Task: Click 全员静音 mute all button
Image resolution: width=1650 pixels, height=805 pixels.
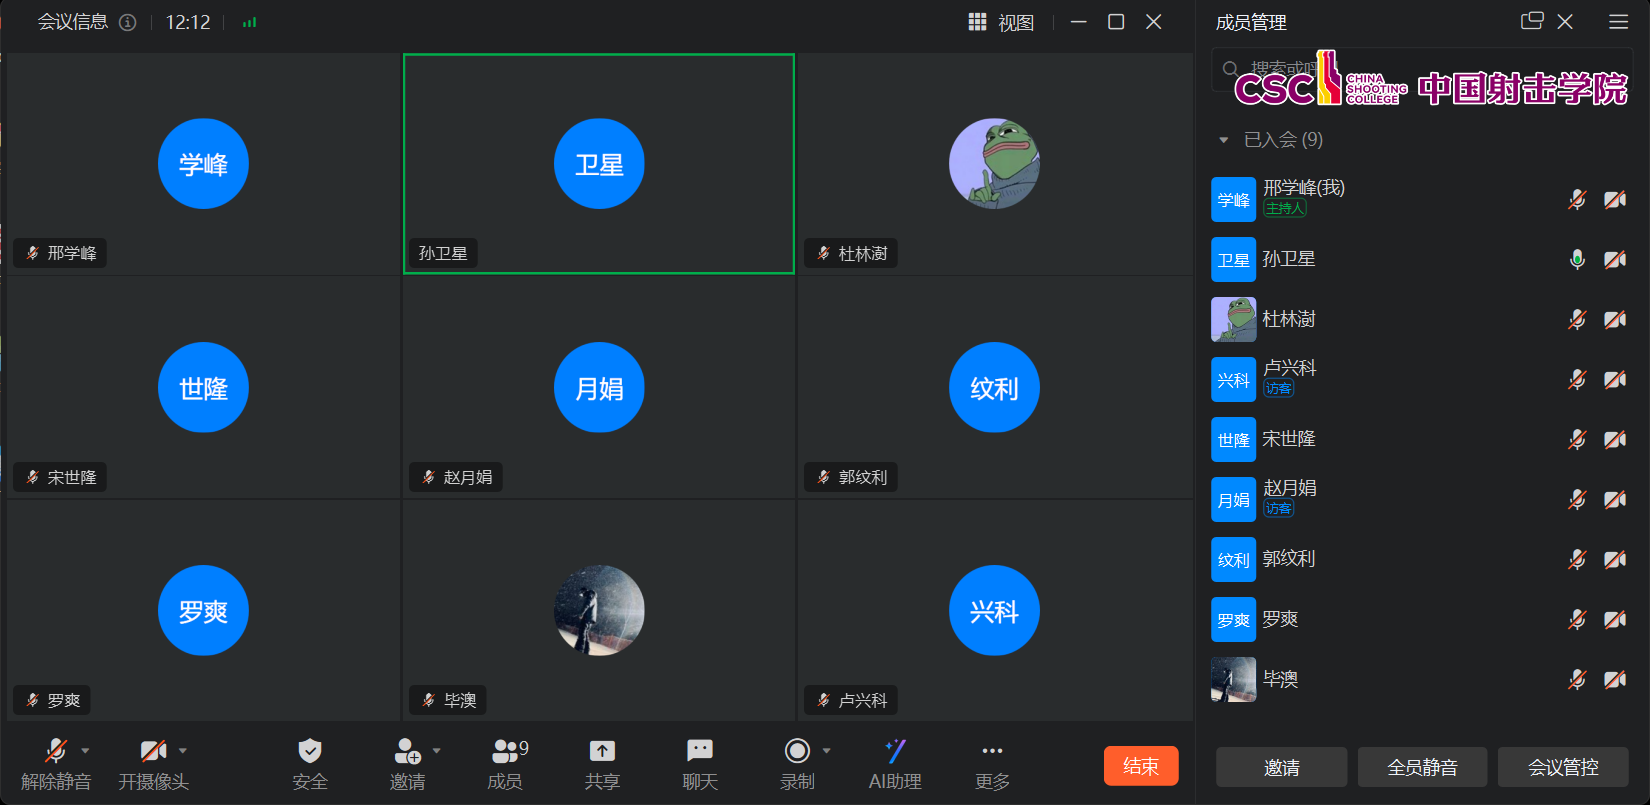Action: pyautogui.click(x=1422, y=767)
